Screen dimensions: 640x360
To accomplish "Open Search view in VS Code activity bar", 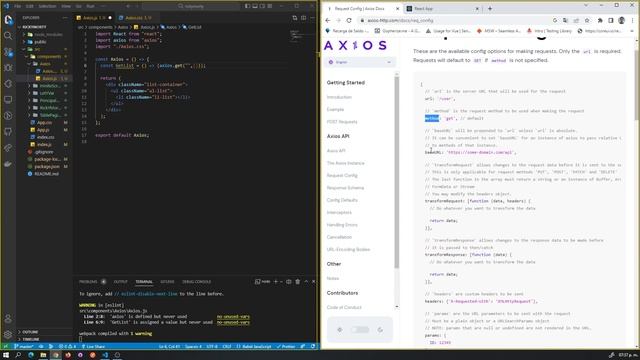I will 8,36.
